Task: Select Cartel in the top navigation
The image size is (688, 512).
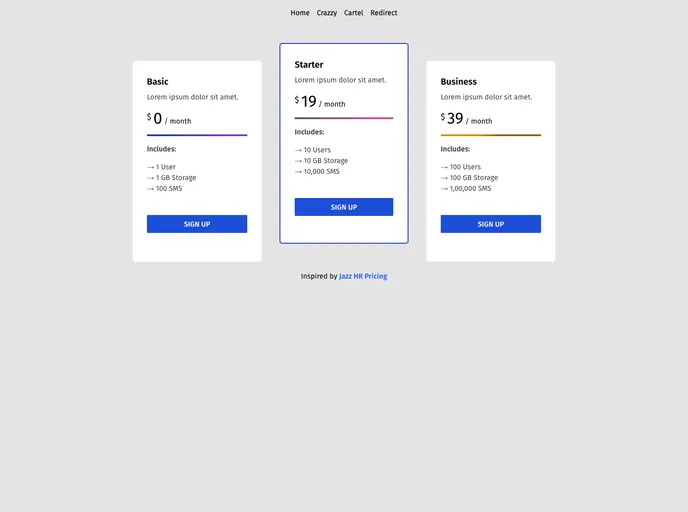Action: point(354,13)
